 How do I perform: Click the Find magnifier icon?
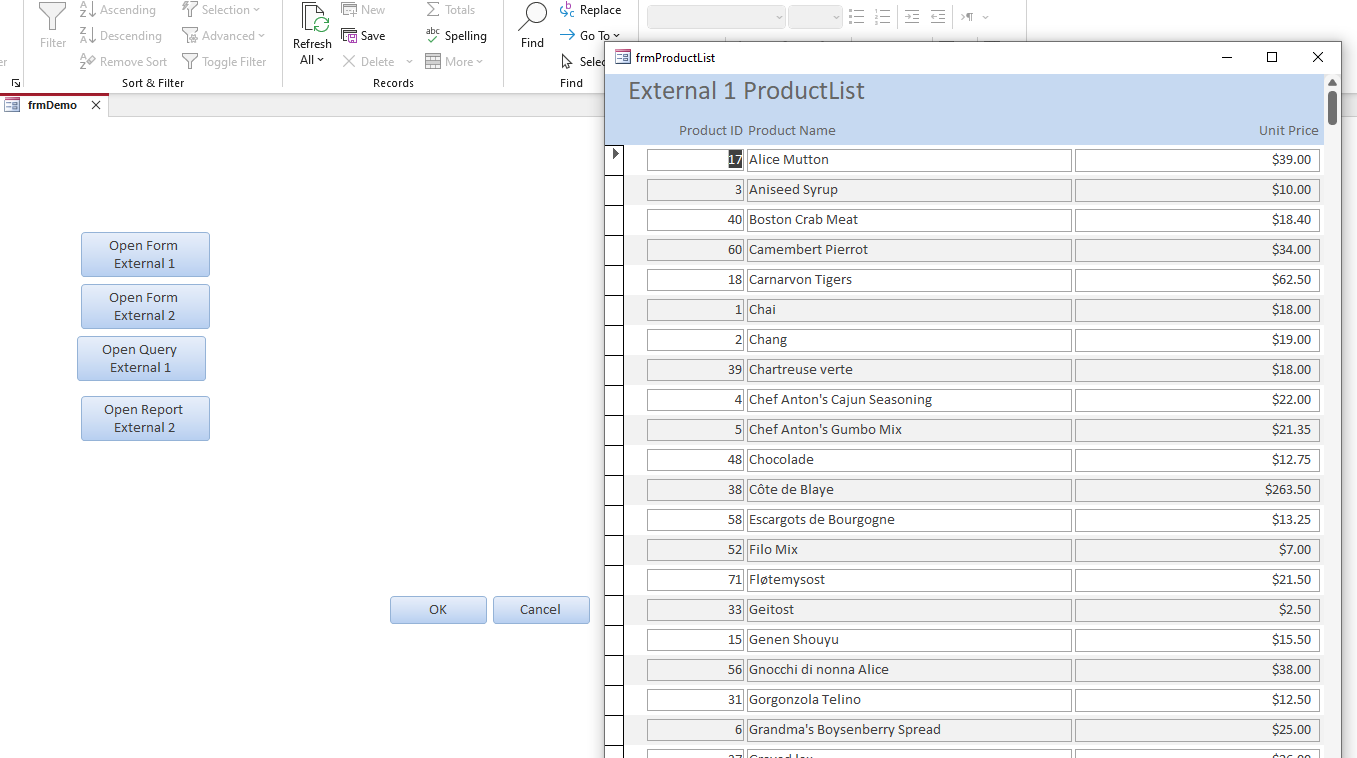click(532, 17)
